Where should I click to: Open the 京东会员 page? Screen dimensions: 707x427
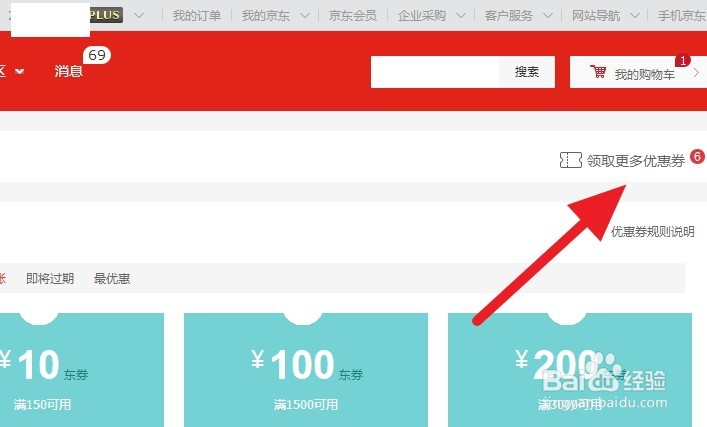(353, 16)
